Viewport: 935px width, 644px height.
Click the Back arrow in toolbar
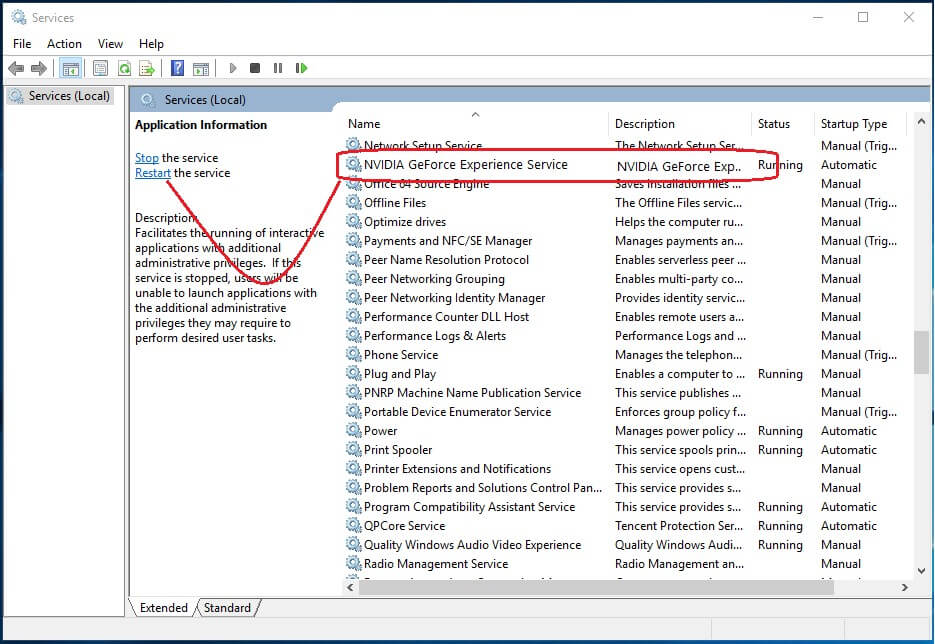[x=16, y=68]
